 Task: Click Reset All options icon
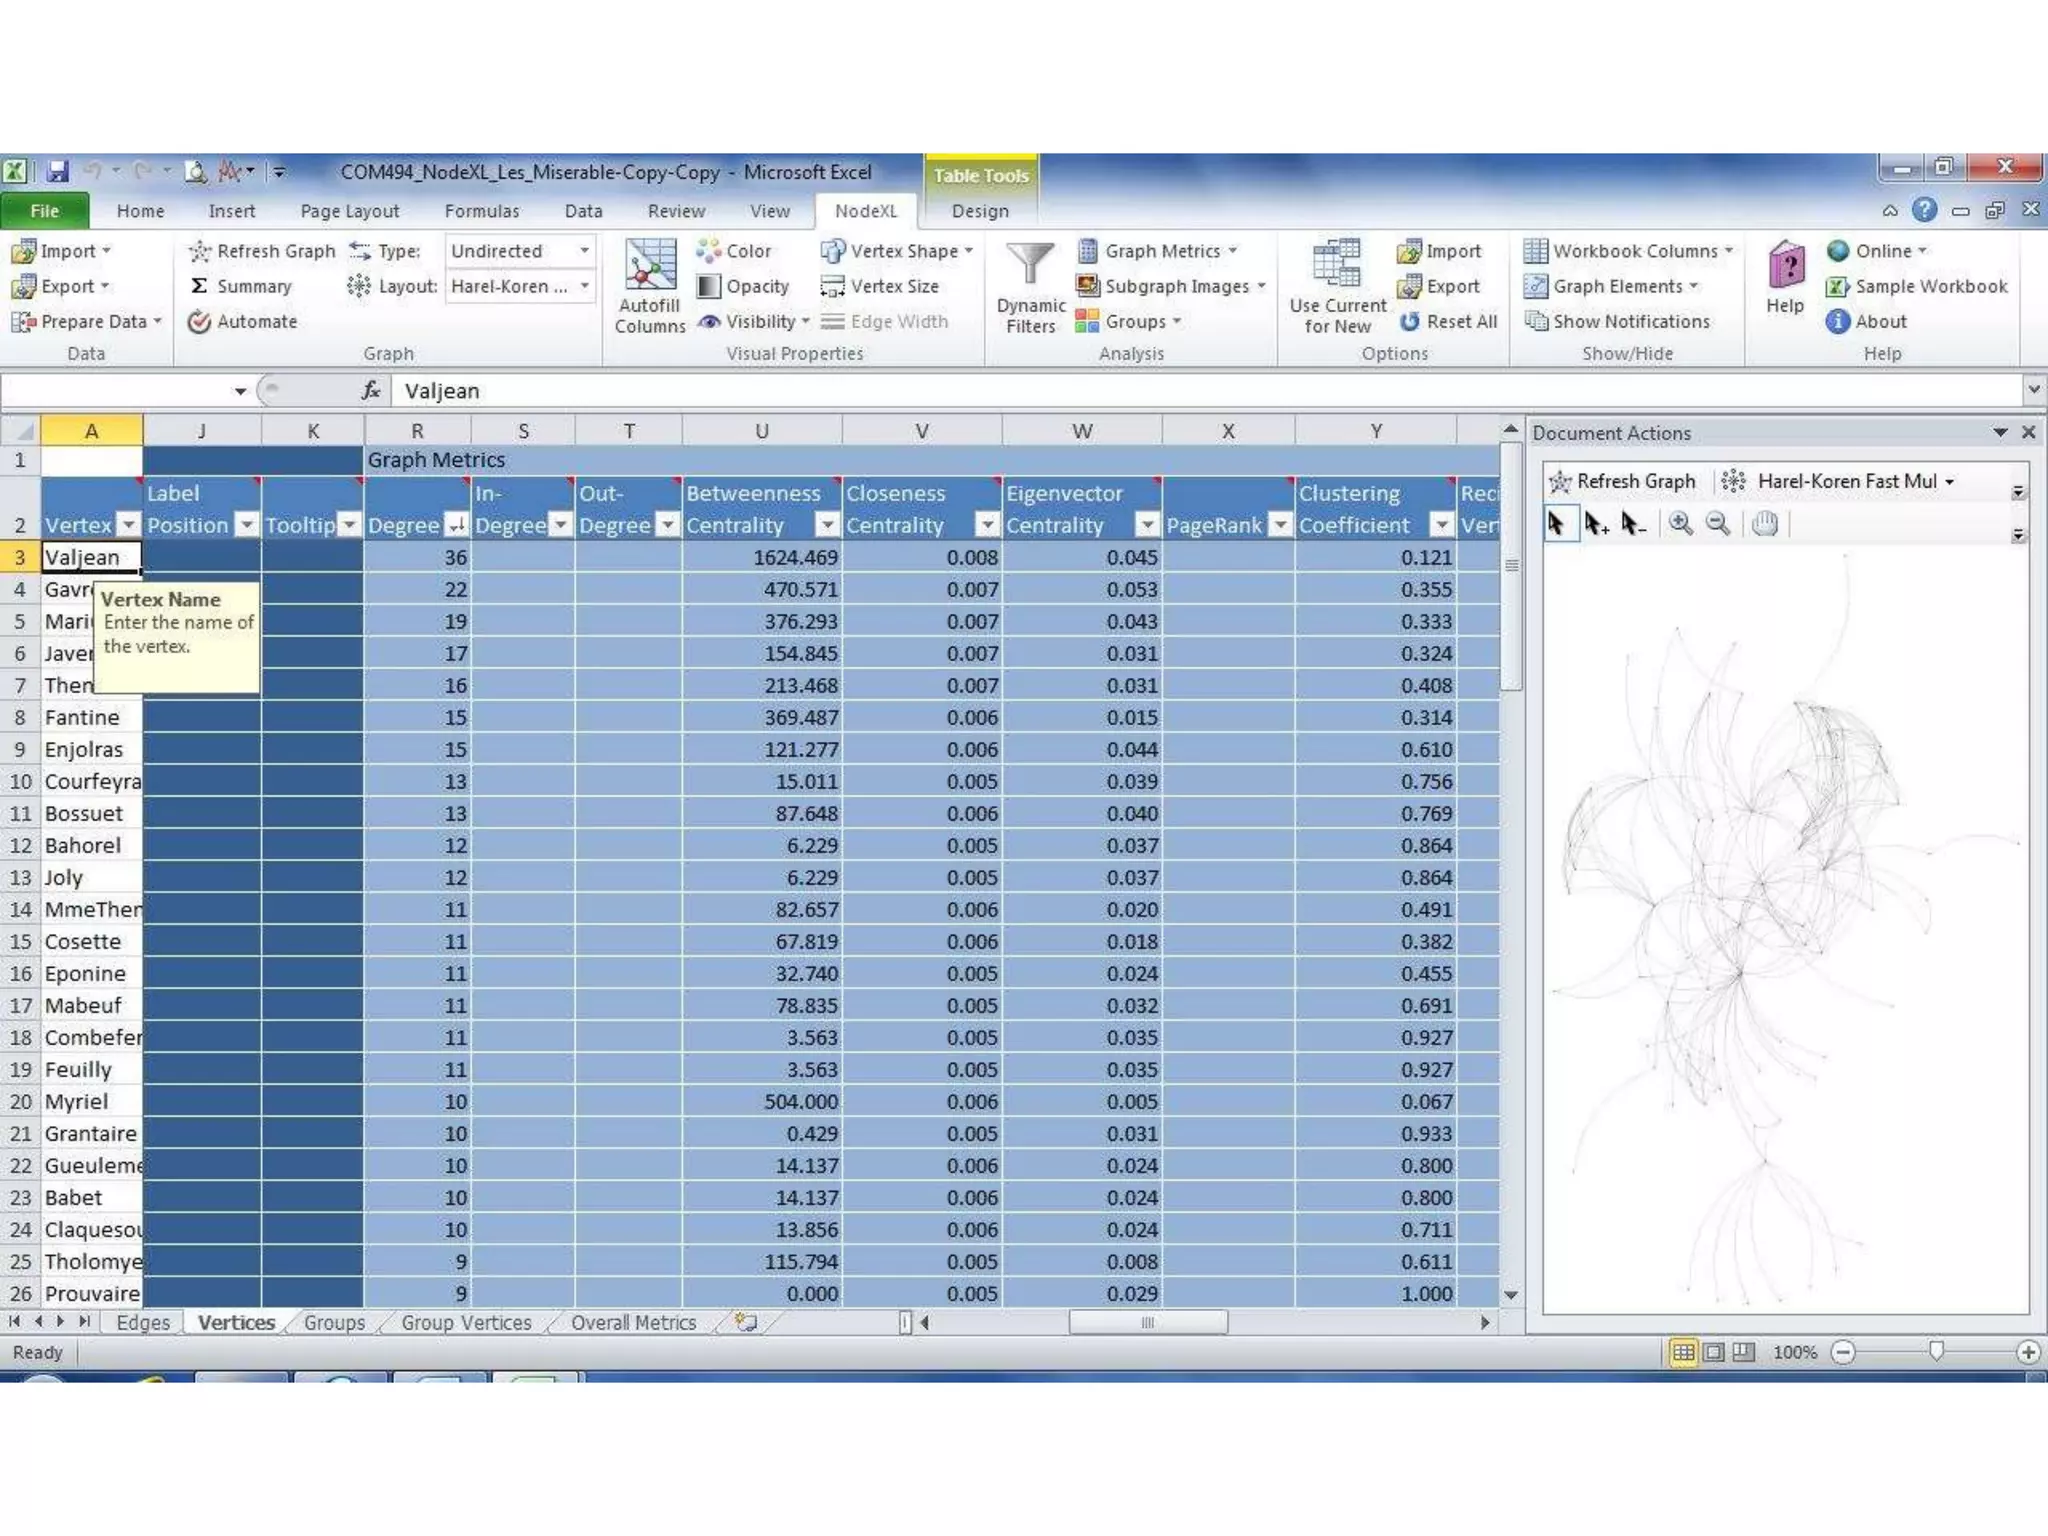[1410, 322]
